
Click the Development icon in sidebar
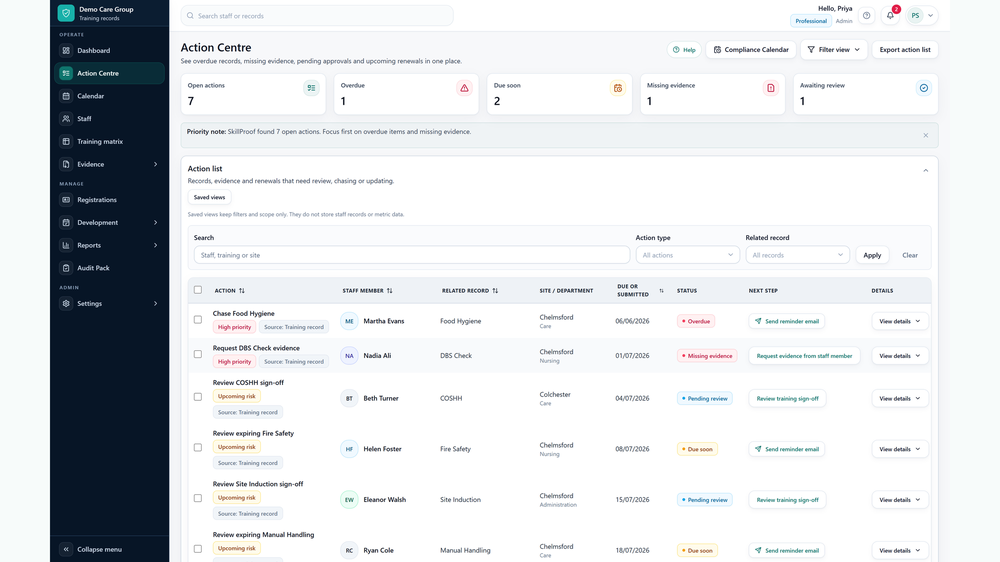point(66,223)
